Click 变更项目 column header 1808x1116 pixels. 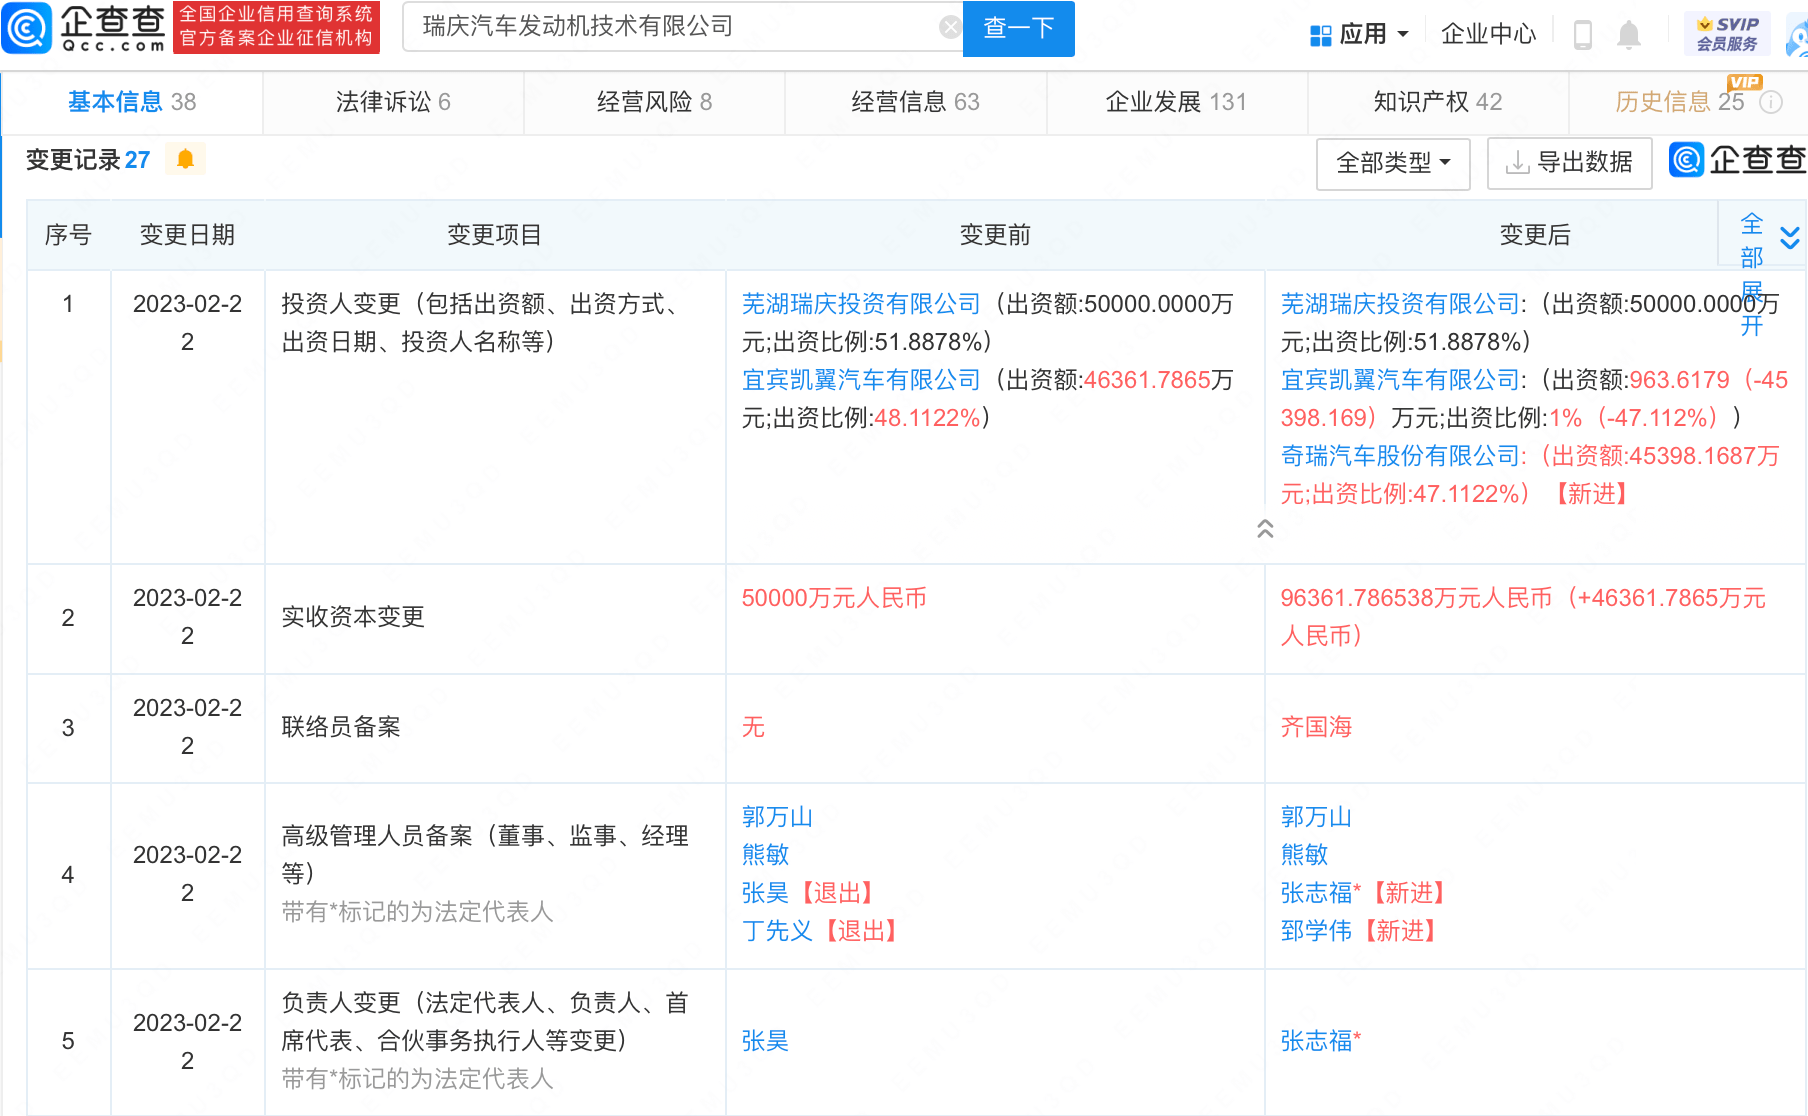[494, 235]
